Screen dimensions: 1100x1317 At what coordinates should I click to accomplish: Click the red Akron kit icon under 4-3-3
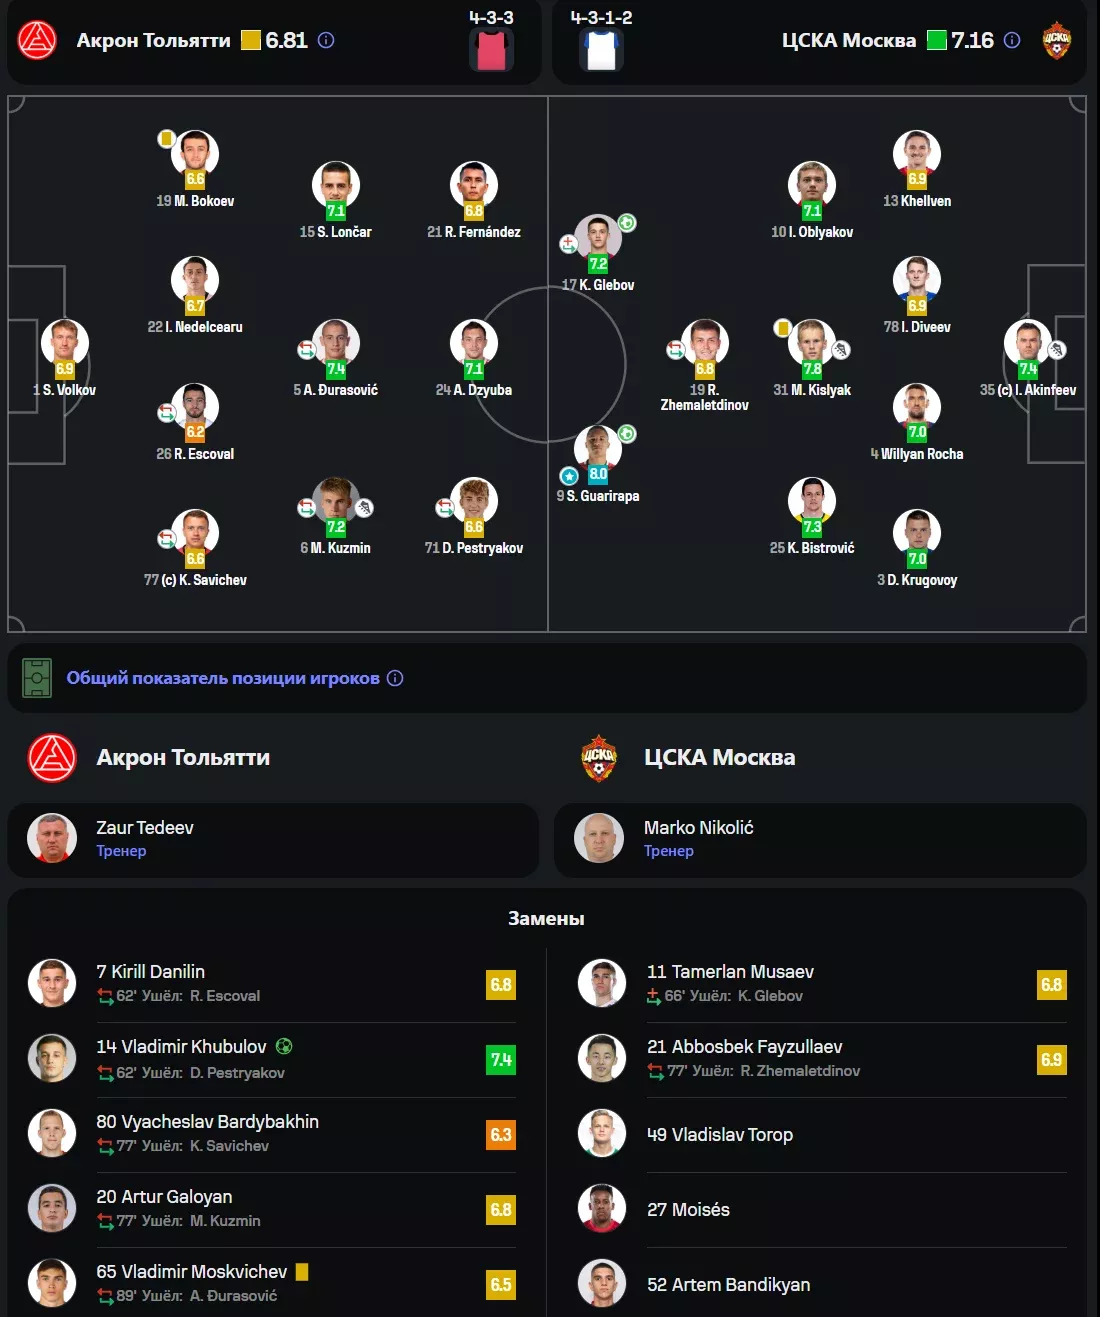pos(491,50)
